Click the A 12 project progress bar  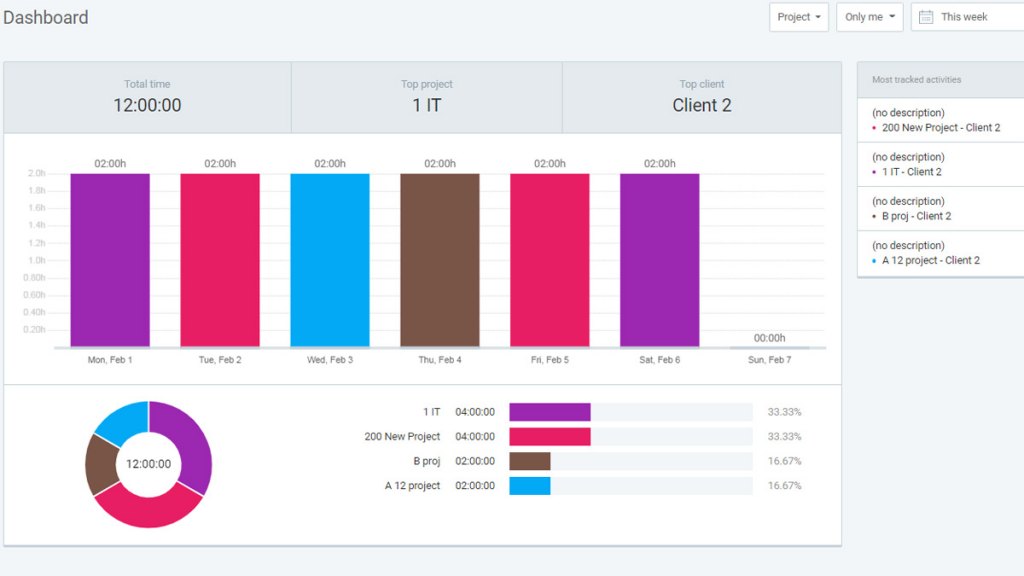(x=530, y=485)
